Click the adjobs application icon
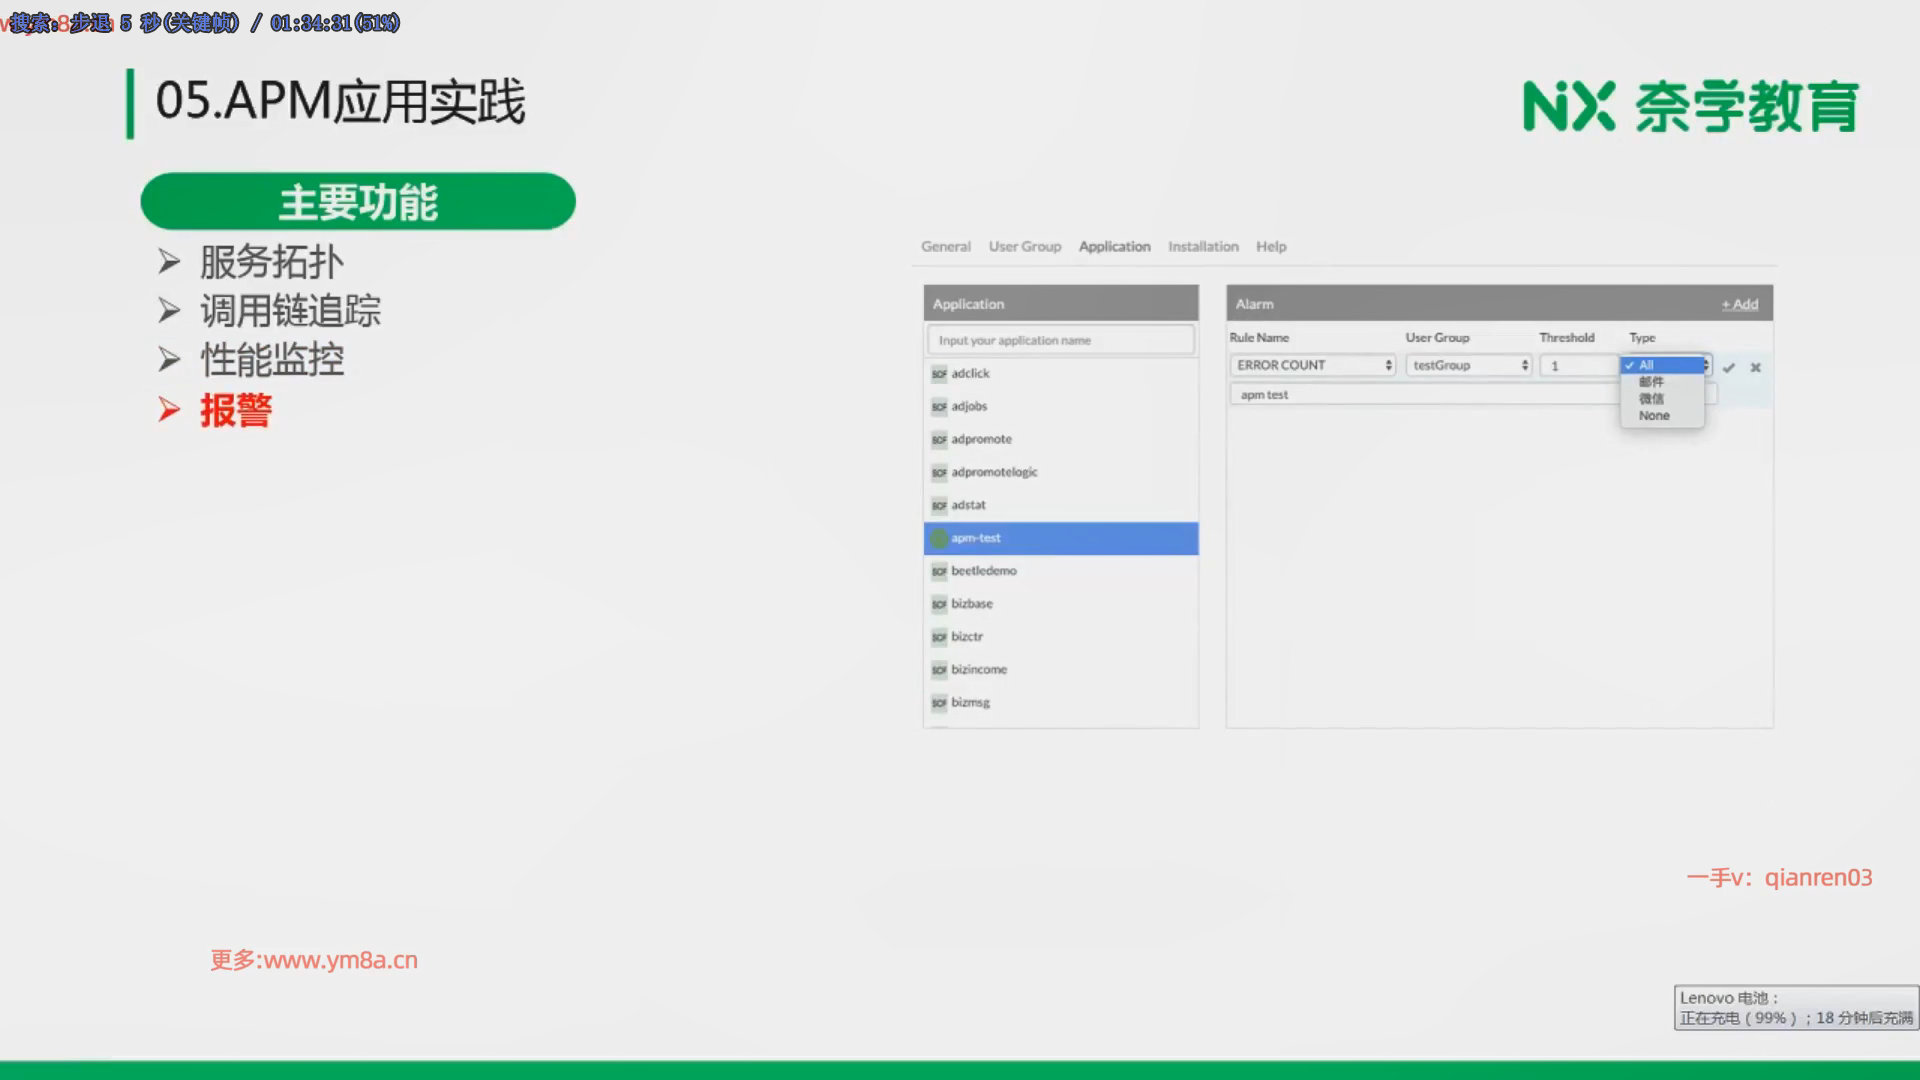 point(939,406)
